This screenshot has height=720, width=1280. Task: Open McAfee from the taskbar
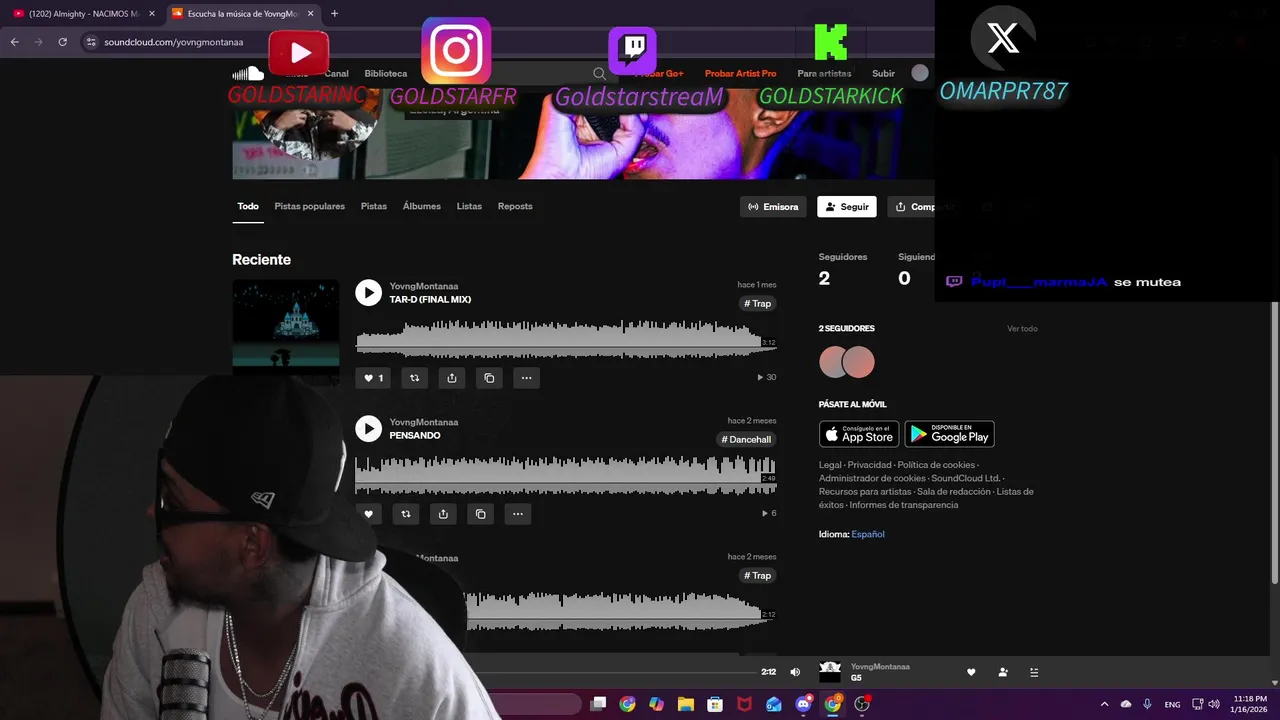click(x=744, y=704)
